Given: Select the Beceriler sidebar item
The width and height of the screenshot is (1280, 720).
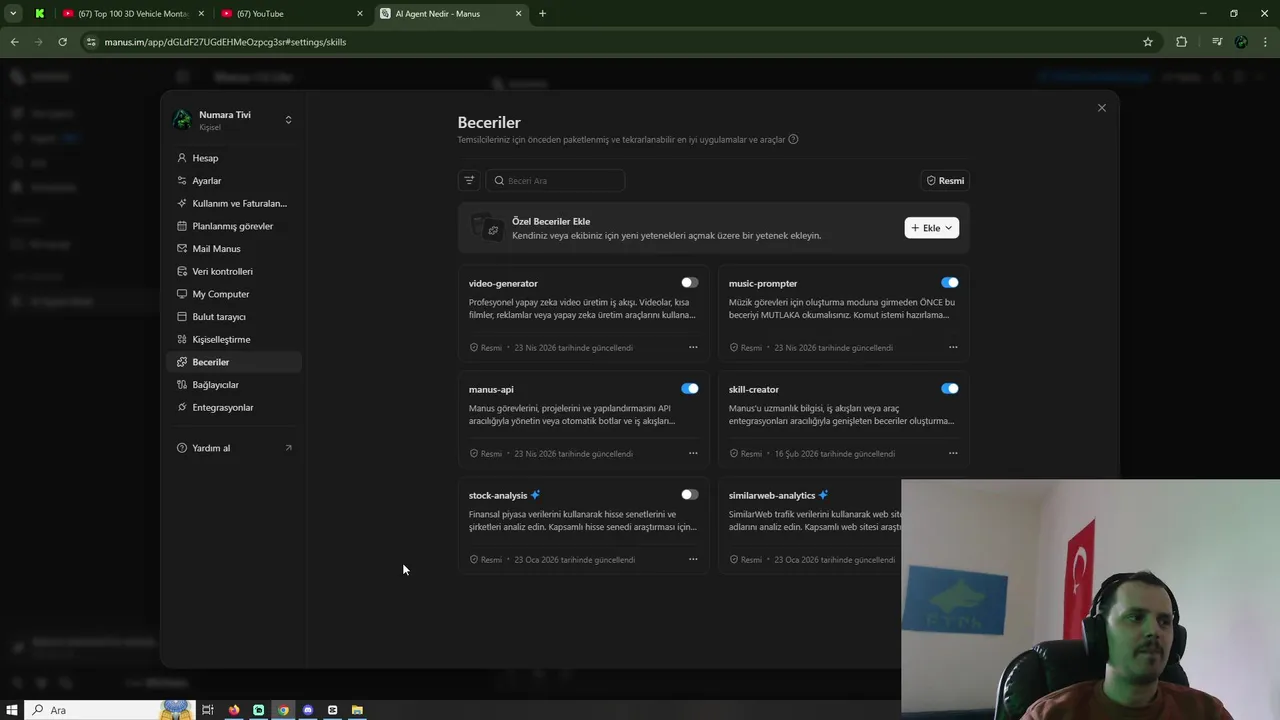Looking at the screenshot, I should pos(234,362).
